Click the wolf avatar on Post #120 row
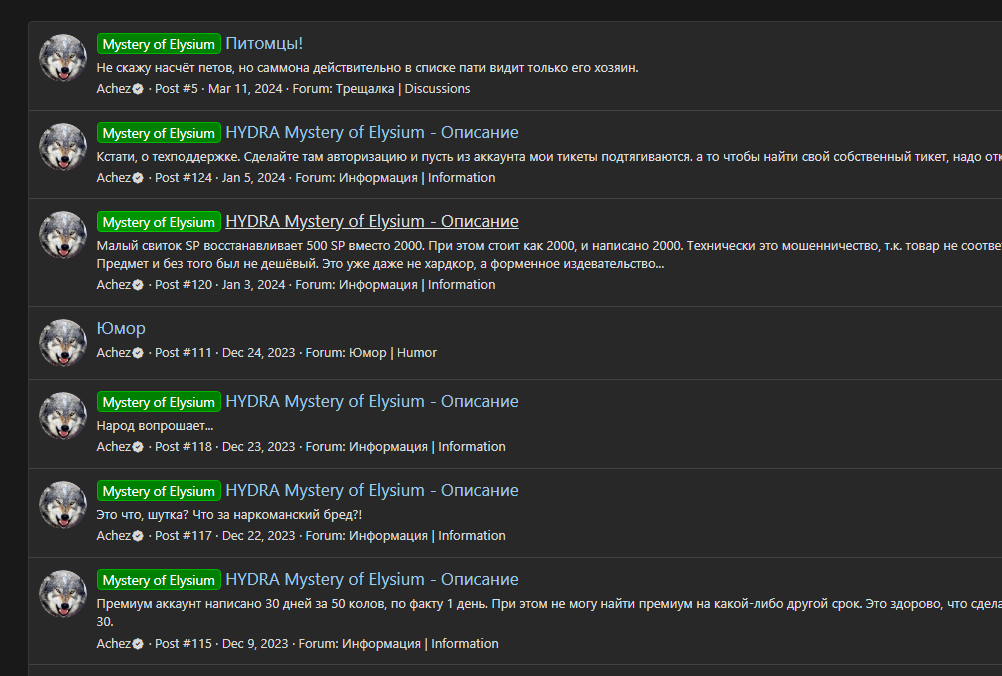This screenshot has height=676, width=1002. click(x=62, y=235)
